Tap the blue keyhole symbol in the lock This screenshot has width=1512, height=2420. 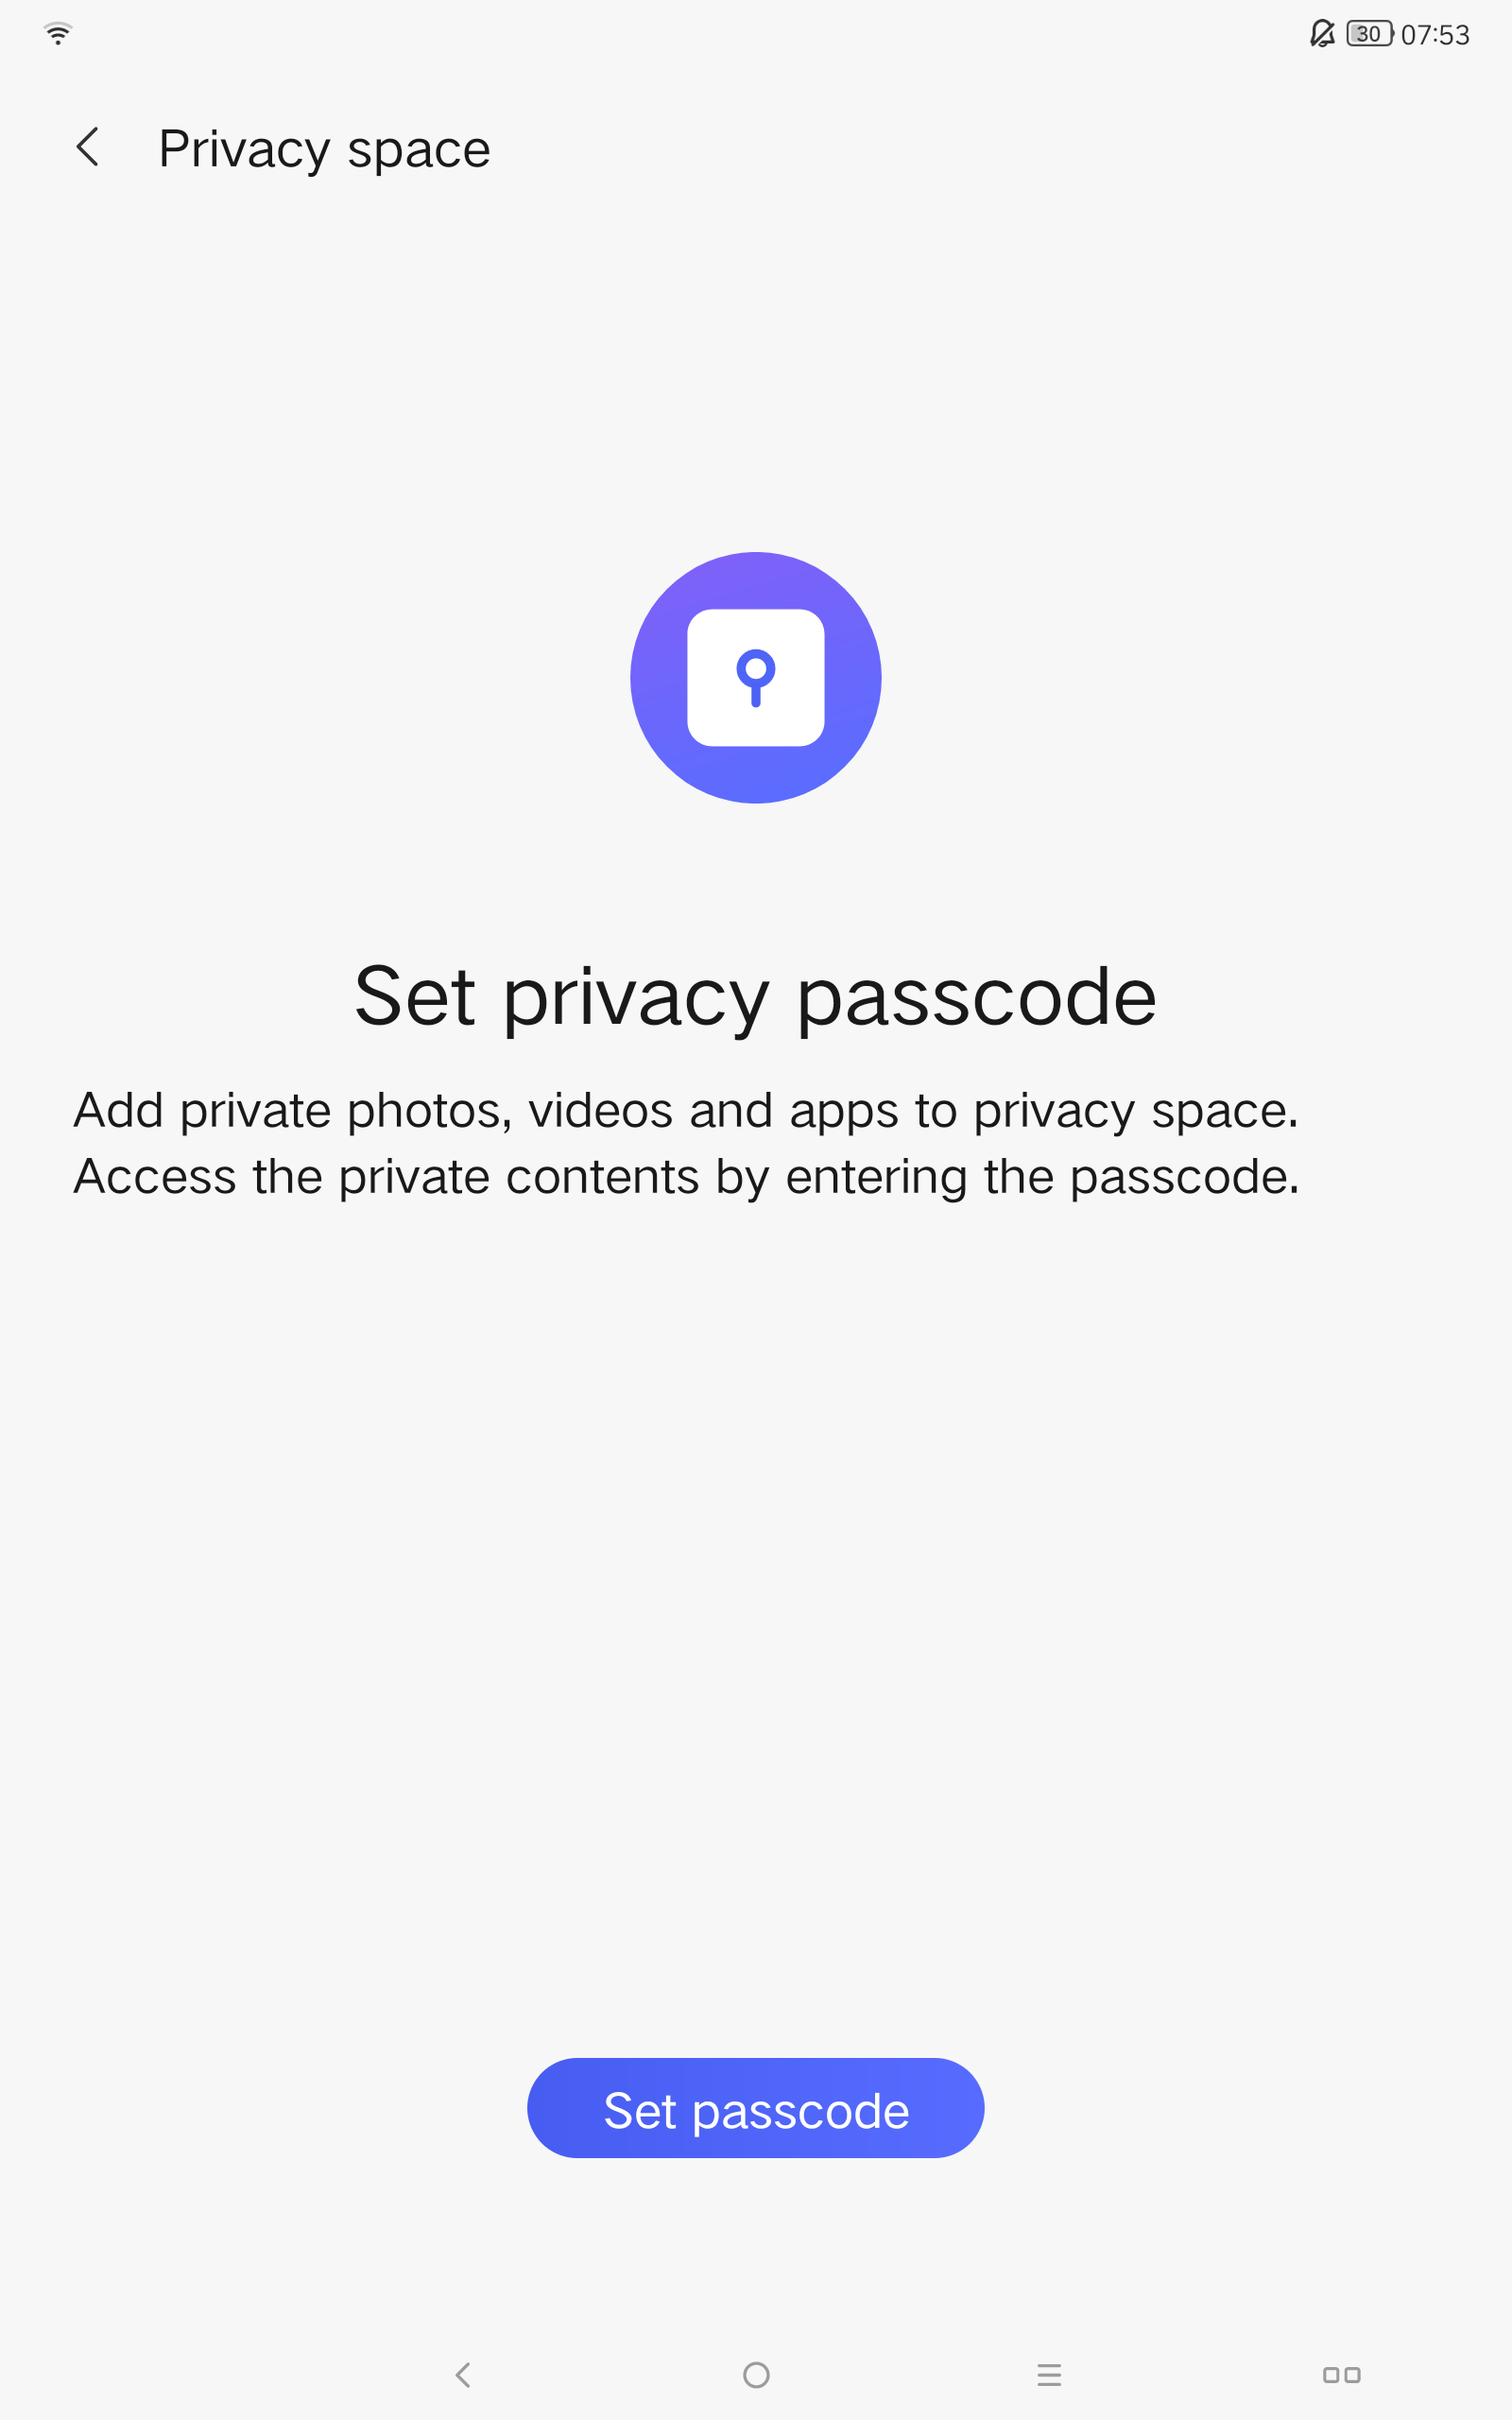[756, 678]
